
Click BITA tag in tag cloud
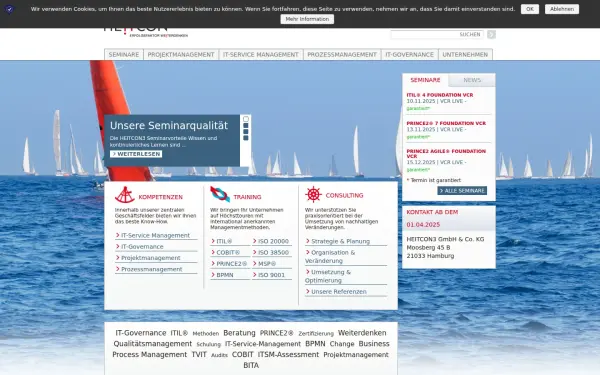[251, 365]
